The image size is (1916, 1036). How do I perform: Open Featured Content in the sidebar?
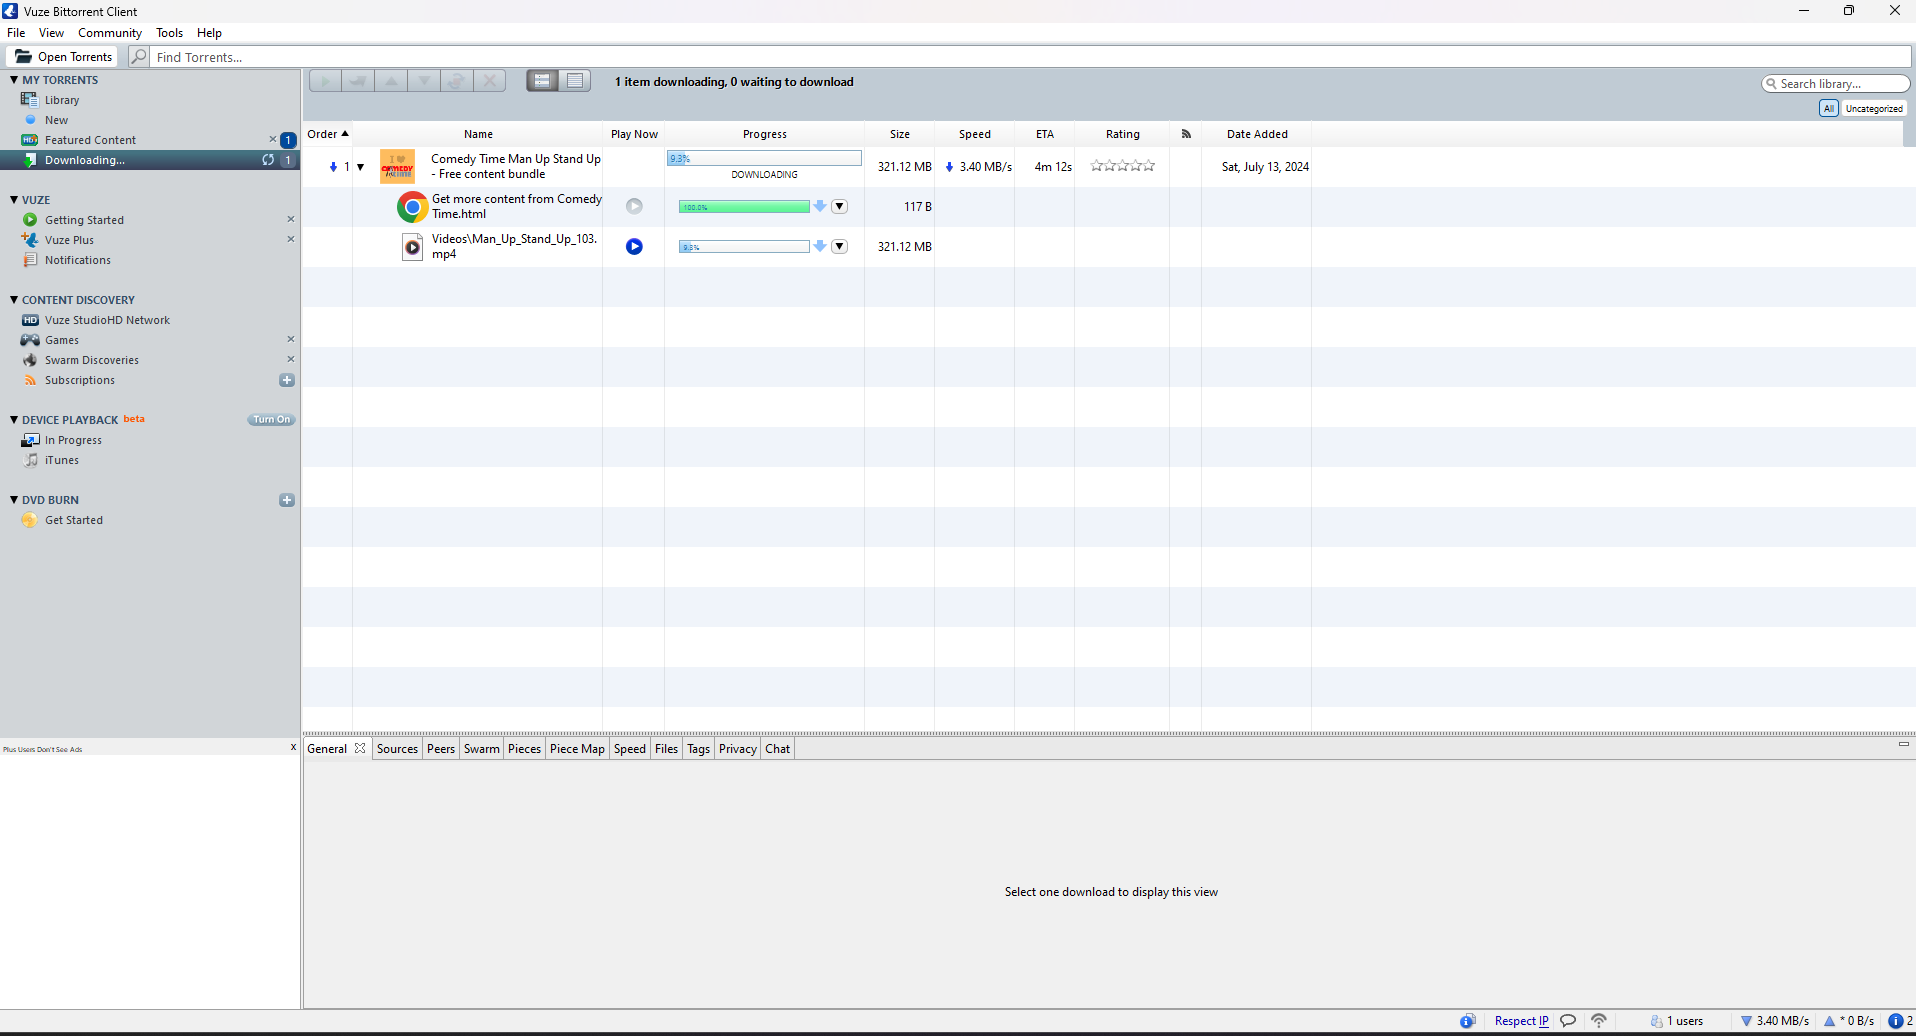(x=90, y=140)
